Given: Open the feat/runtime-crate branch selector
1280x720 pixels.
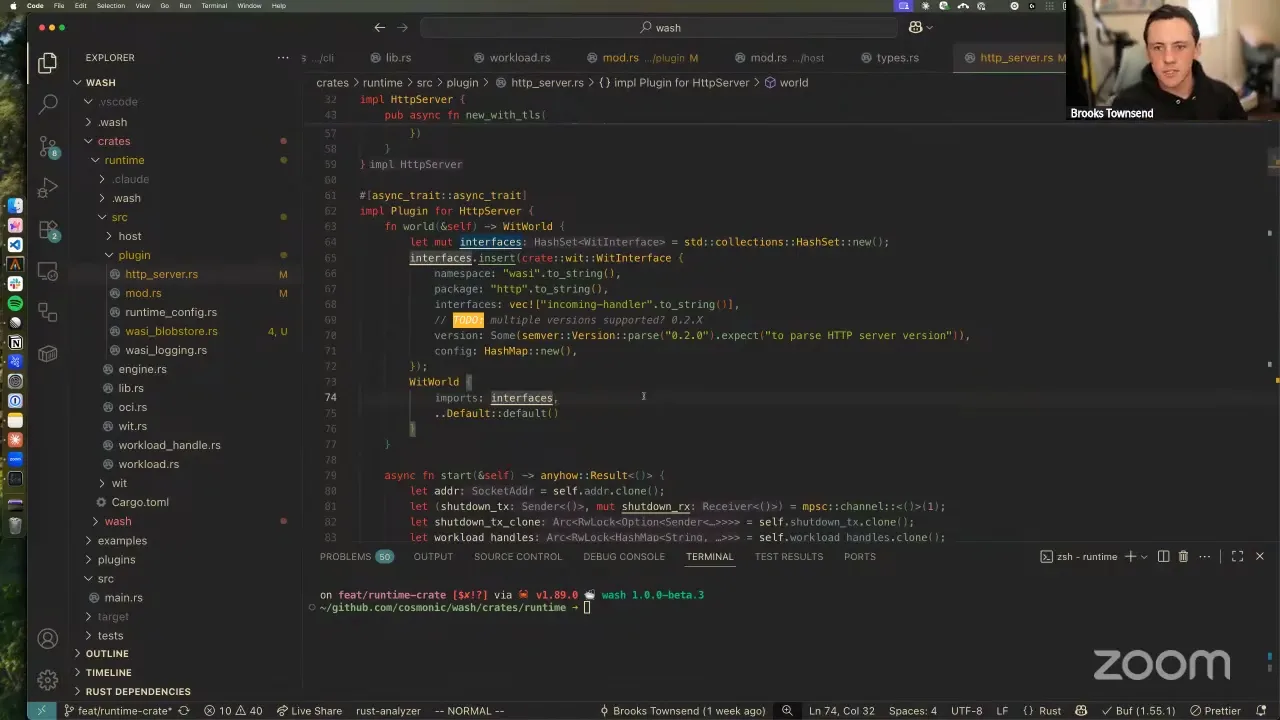Looking at the screenshot, I should [118, 711].
